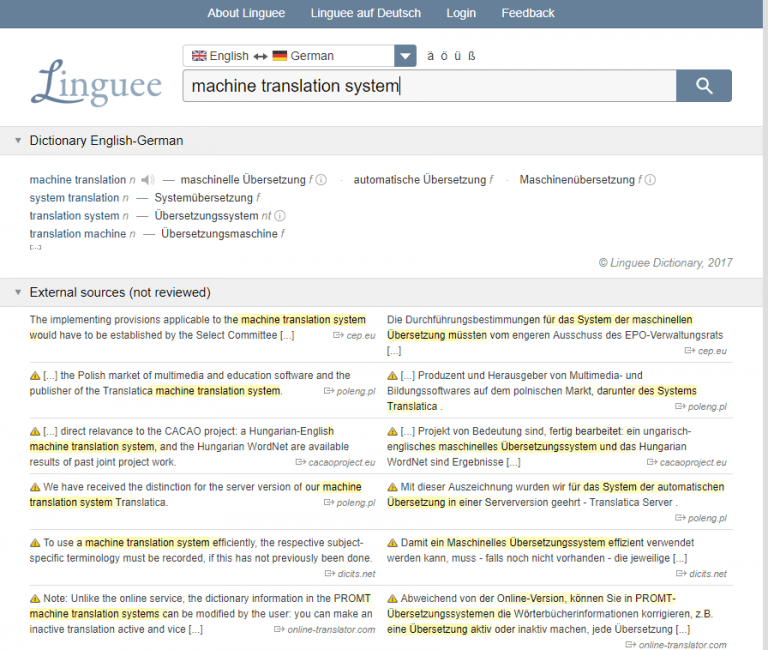
Task: Open poleng.pl source under Polish market sentence
Action: pyautogui.click(x=350, y=391)
